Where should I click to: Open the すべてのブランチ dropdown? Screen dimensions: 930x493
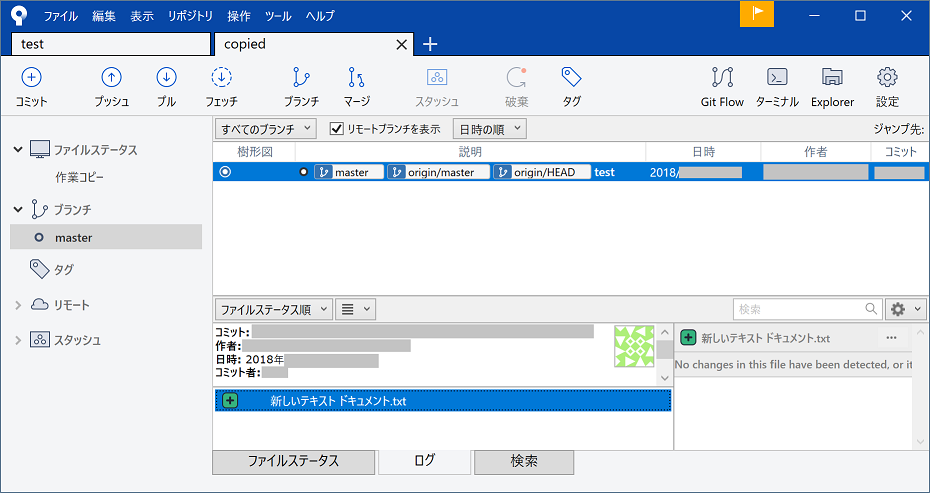click(266, 129)
